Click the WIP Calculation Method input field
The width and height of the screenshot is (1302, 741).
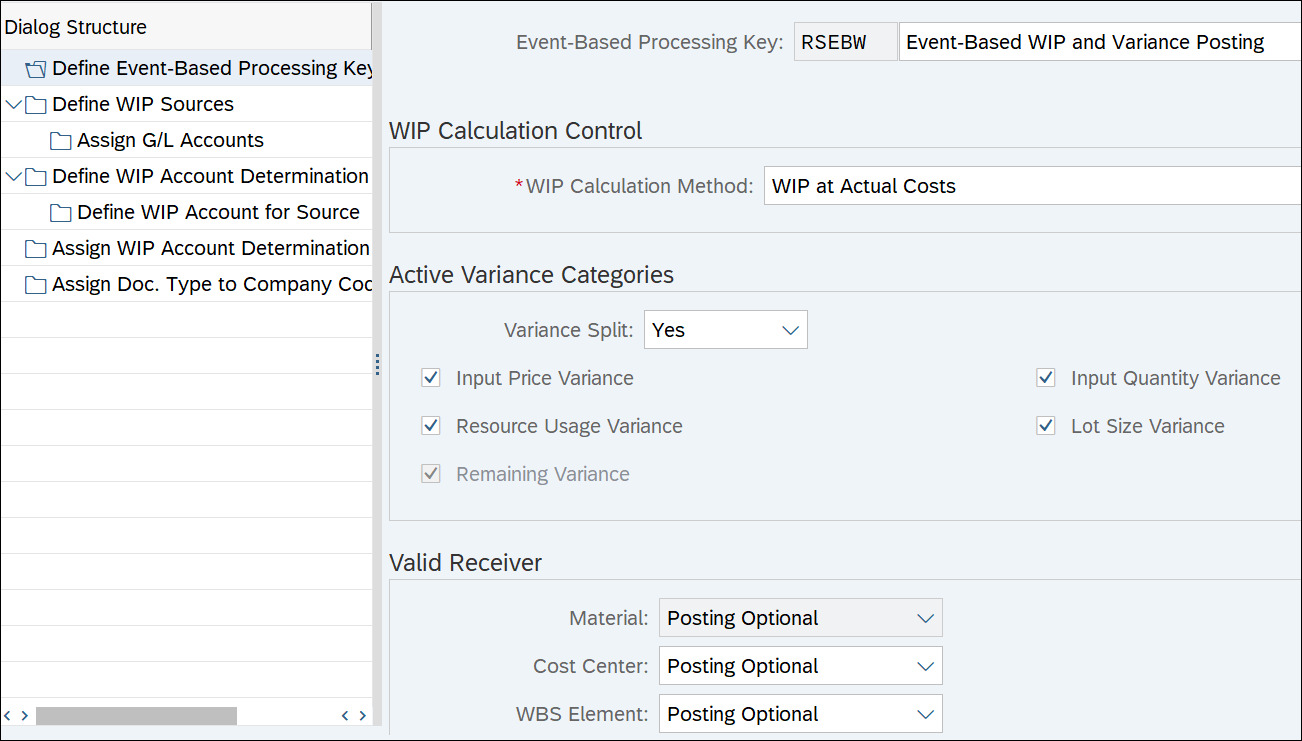(x=1030, y=186)
